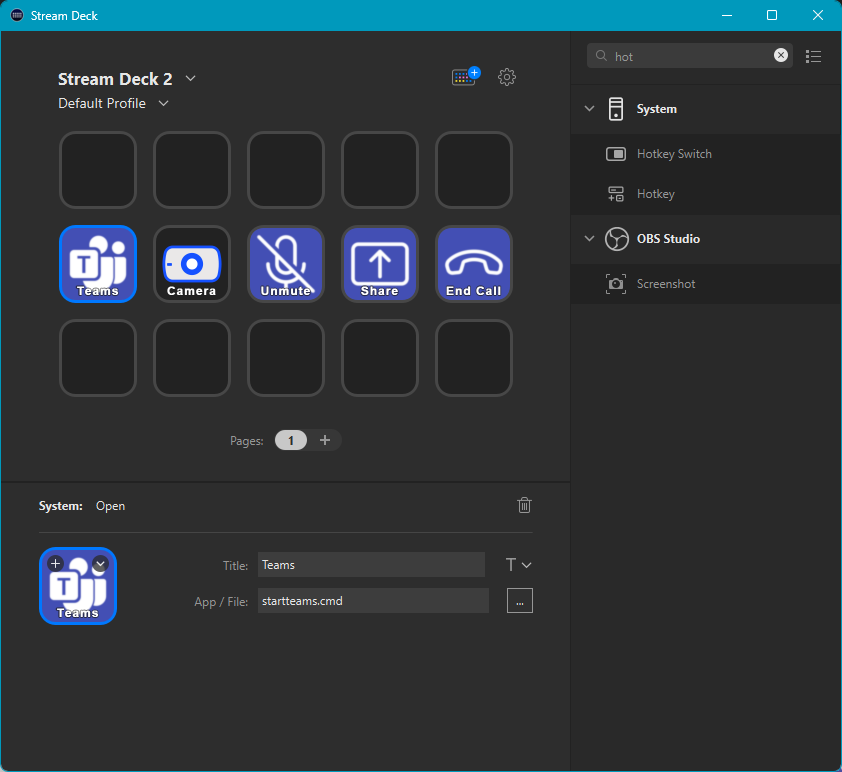Select the Hotkey Switch action

674,154
